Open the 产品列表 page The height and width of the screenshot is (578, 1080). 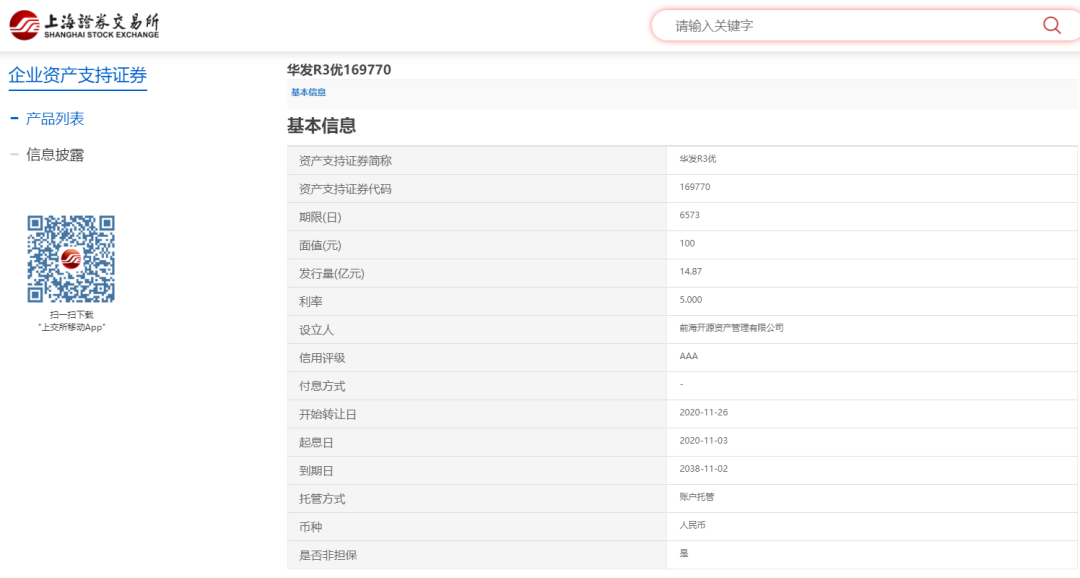pyautogui.click(x=58, y=117)
